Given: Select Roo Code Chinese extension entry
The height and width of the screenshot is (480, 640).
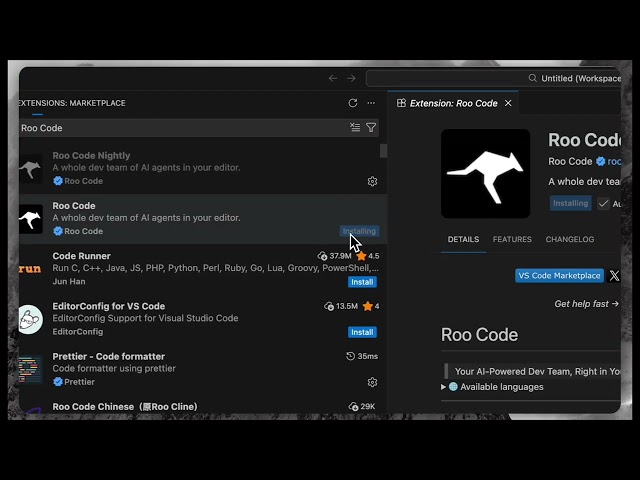Looking at the screenshot, I should tap(203, 405).
